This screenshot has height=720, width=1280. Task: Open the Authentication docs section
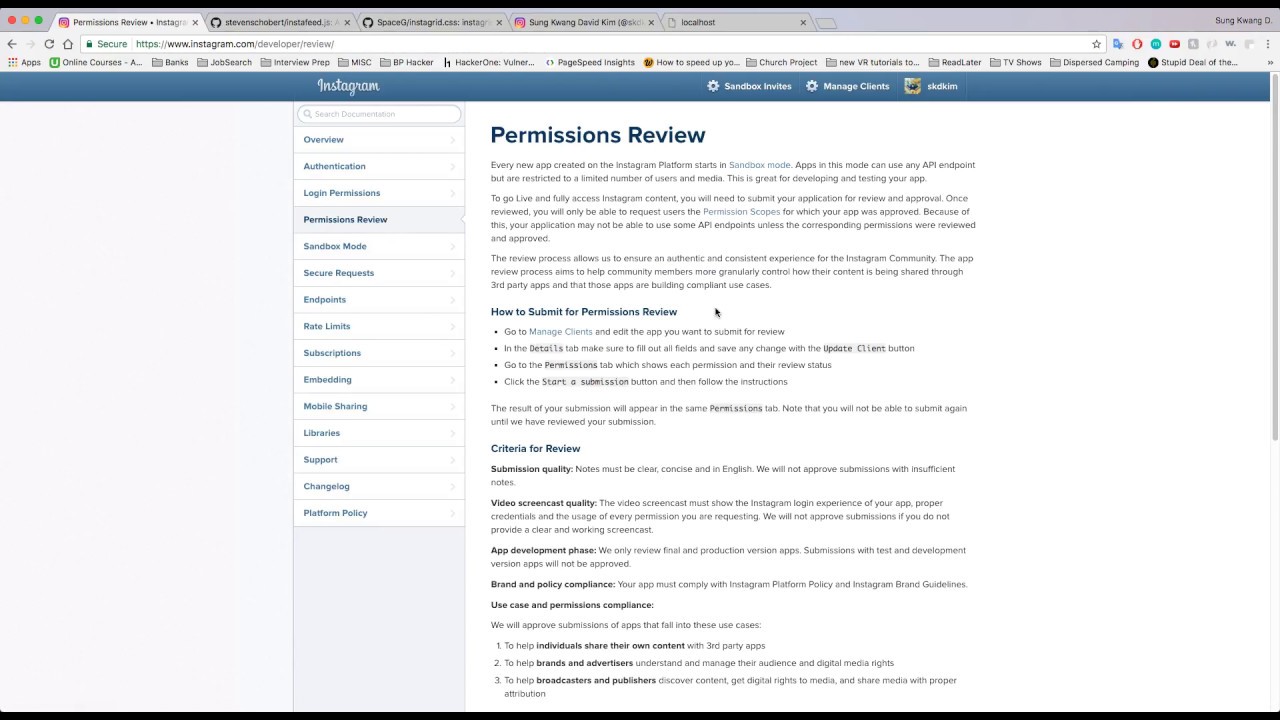[x=379, y=166]
